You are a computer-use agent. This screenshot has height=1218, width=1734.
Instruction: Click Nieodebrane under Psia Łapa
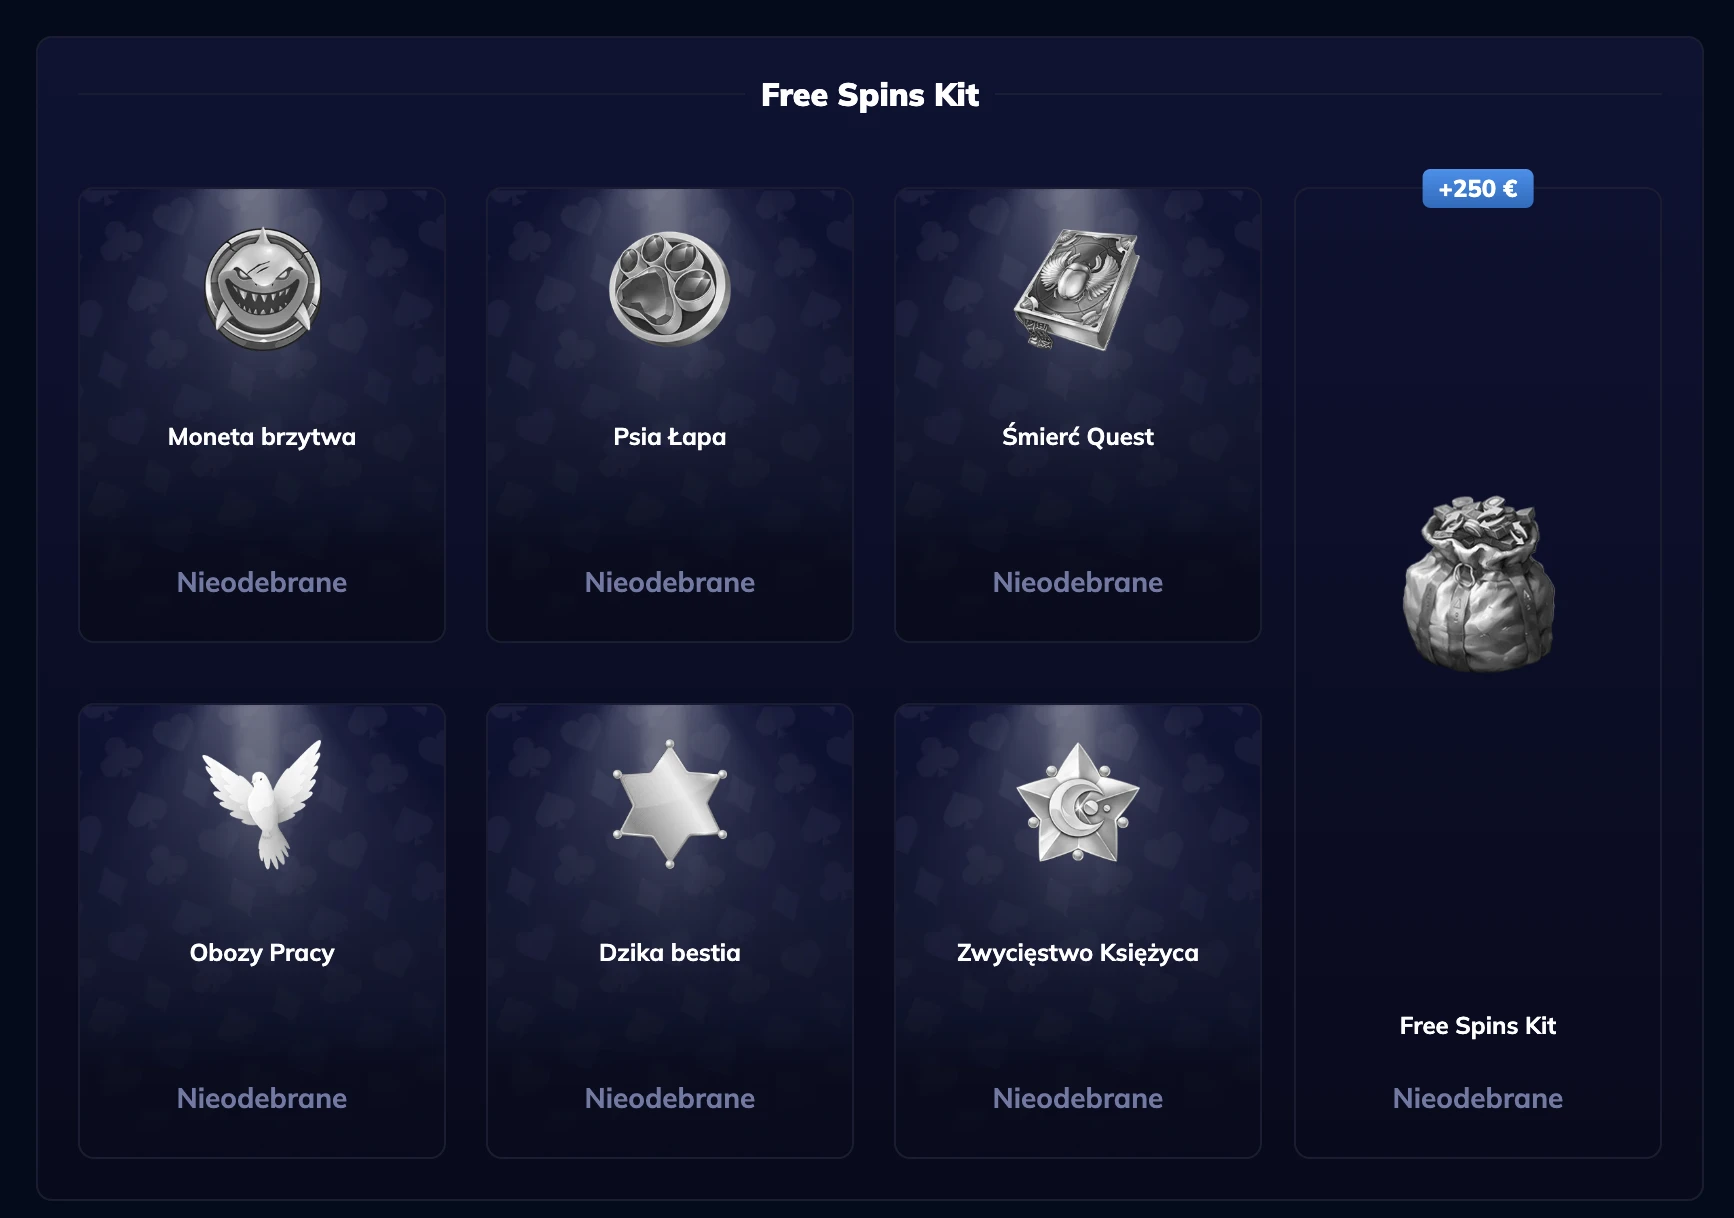click(x=670, y=583)
